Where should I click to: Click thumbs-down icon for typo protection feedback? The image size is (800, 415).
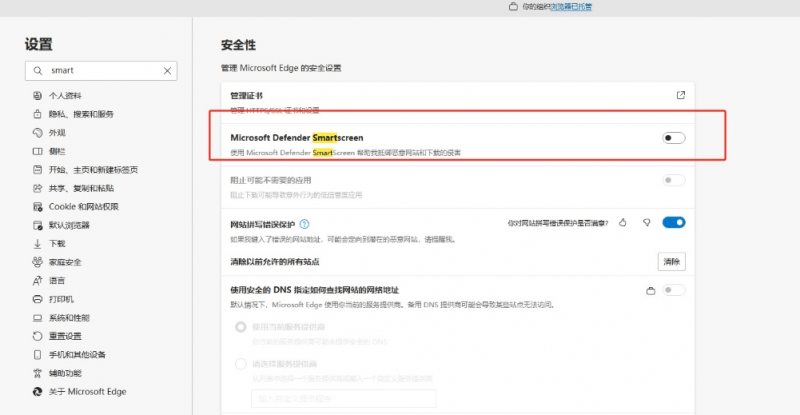point(647,223)
